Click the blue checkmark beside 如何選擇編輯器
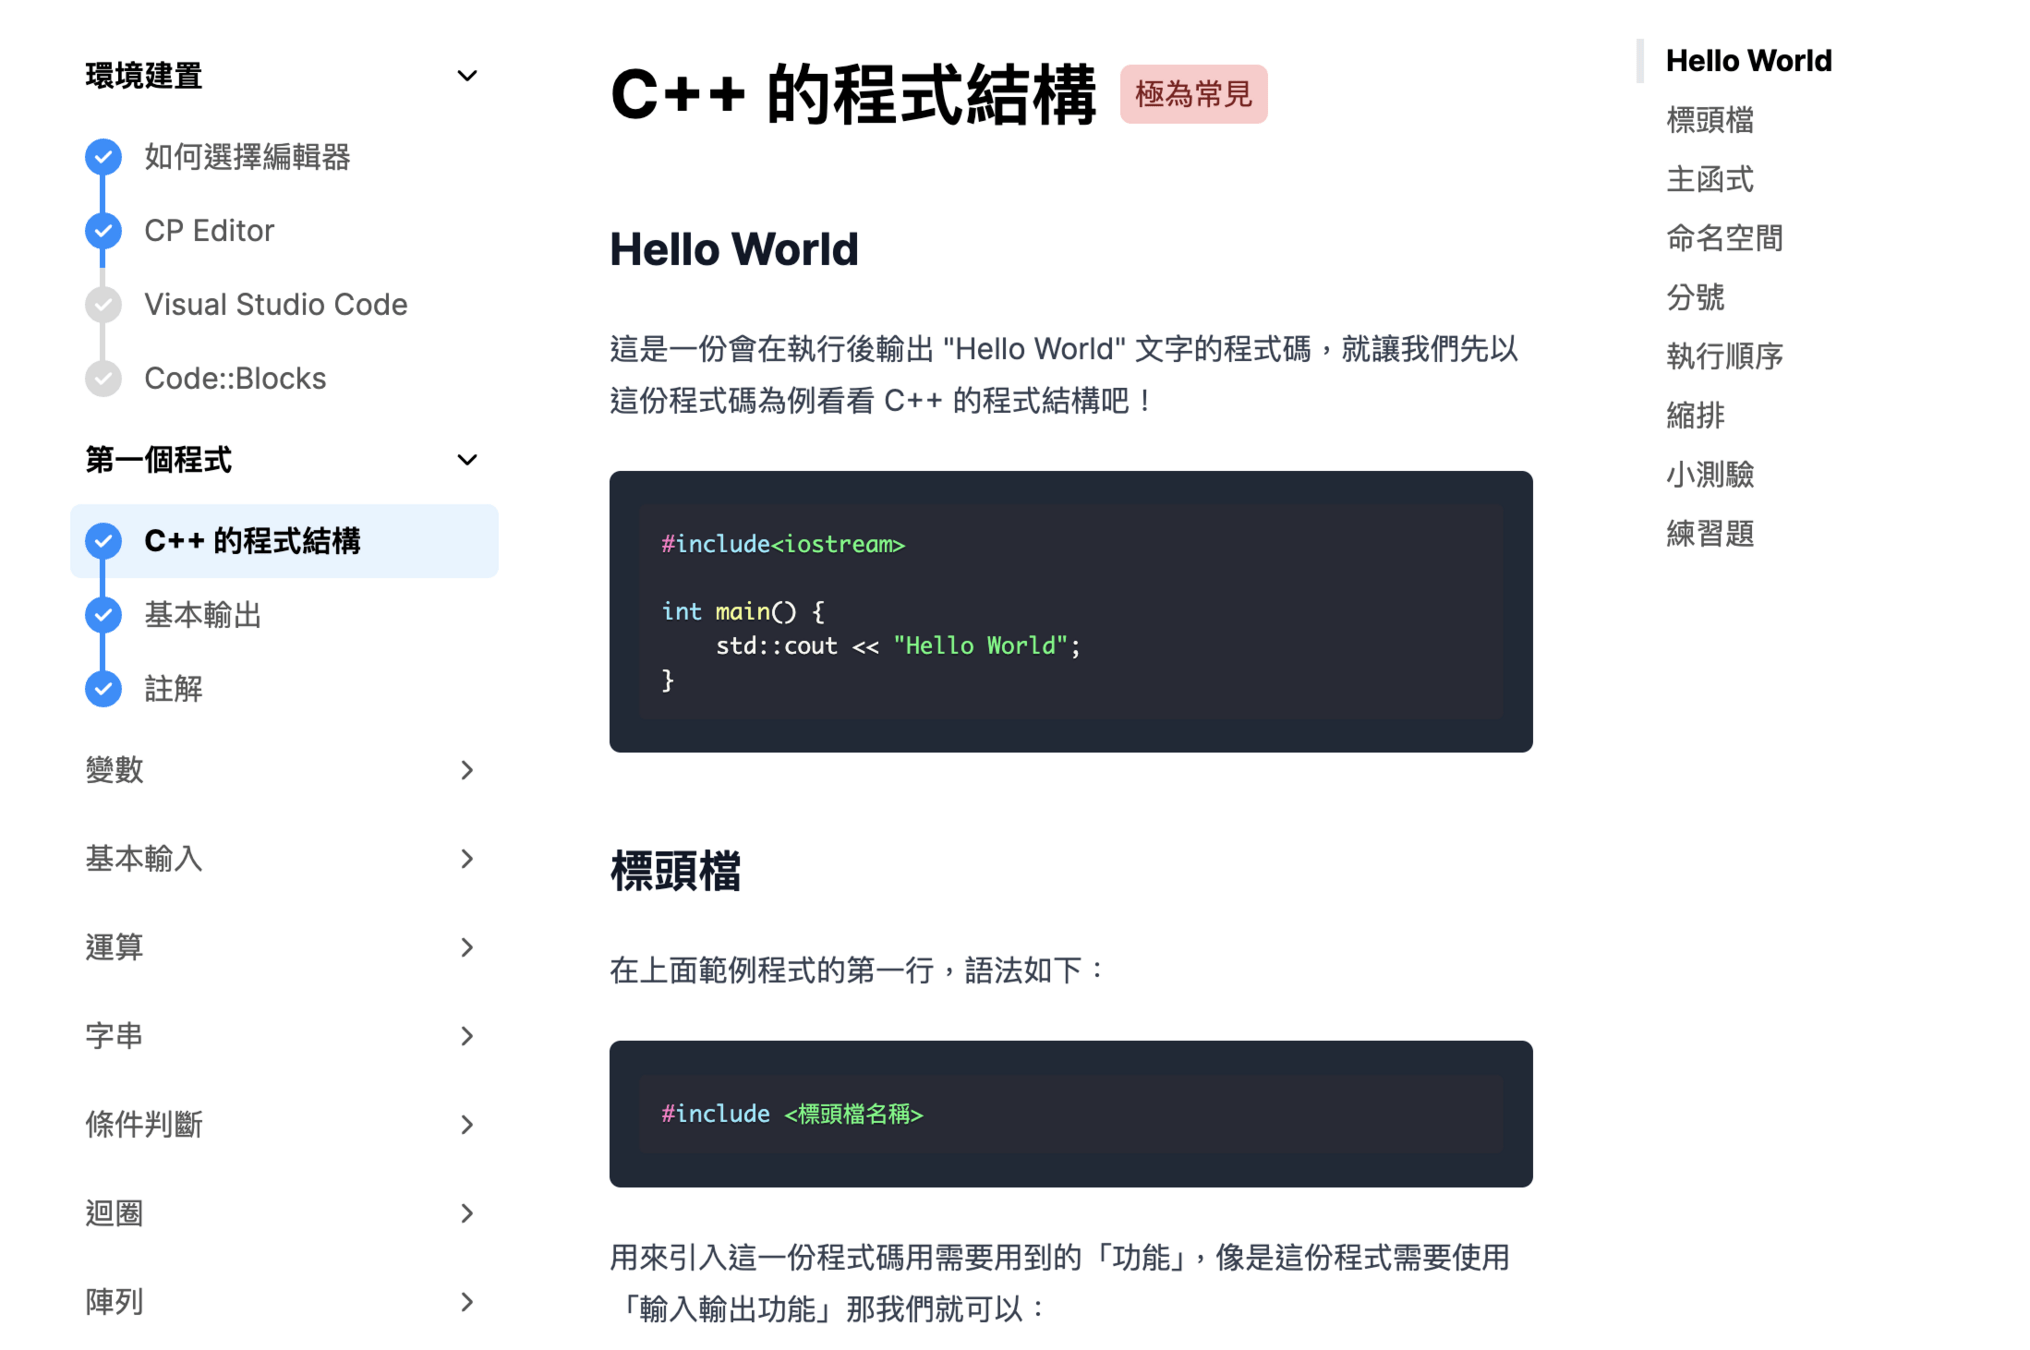The width and height of the screenshot is (2030, 1350). coord(103,157)
